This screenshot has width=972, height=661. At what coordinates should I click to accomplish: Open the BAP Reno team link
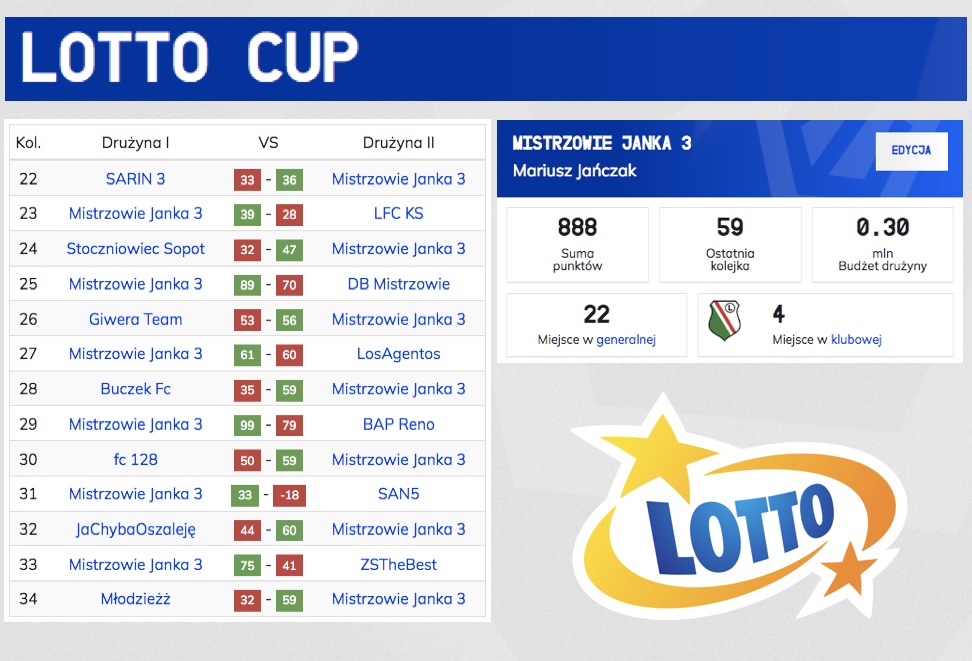399,424
